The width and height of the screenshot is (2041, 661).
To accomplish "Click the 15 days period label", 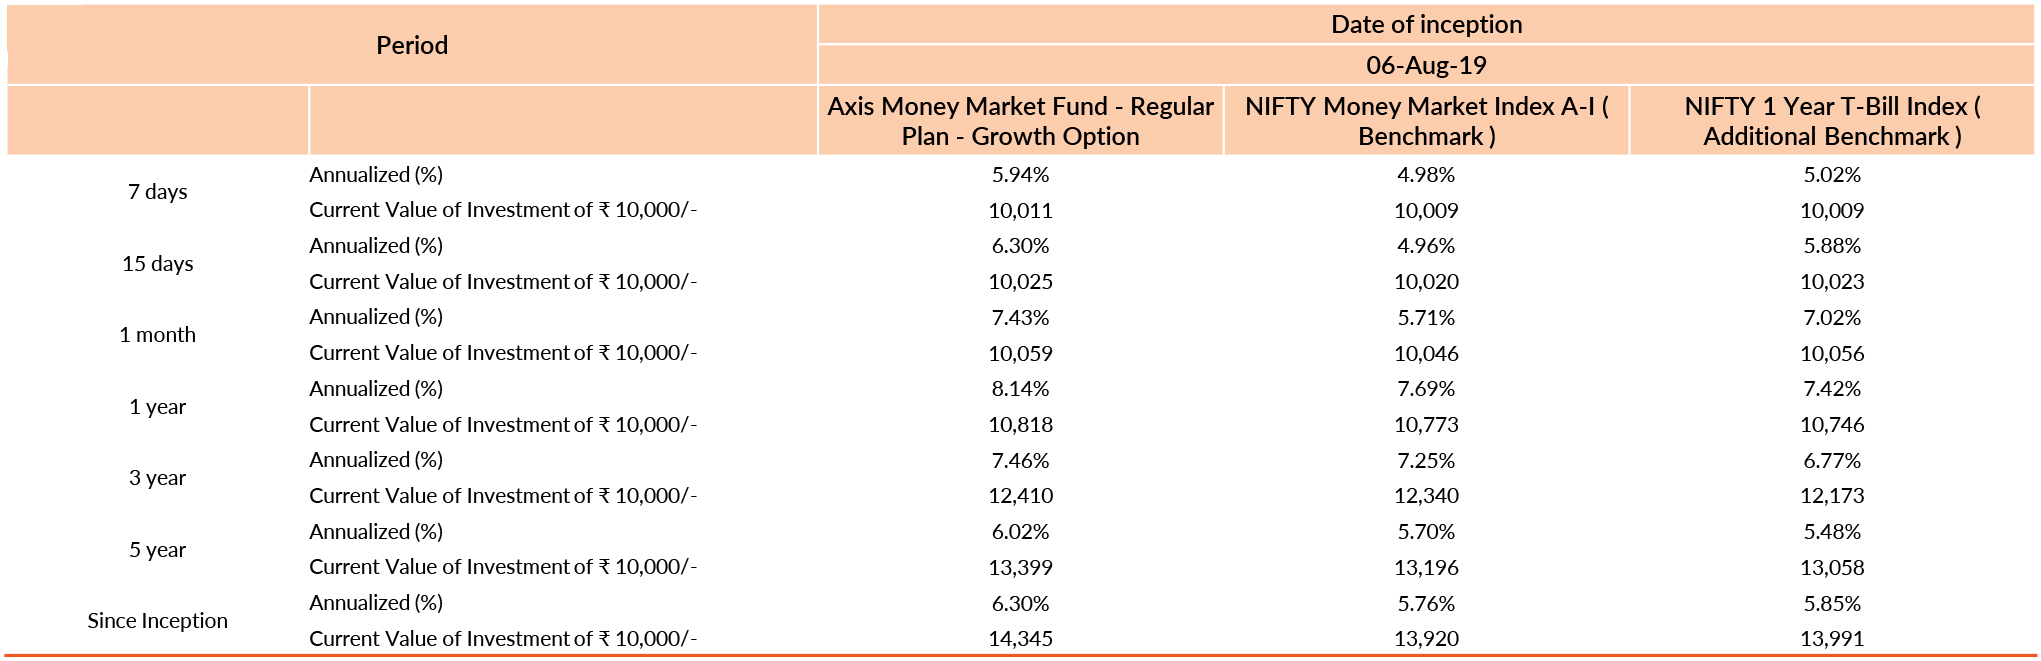I will [158, 264].
